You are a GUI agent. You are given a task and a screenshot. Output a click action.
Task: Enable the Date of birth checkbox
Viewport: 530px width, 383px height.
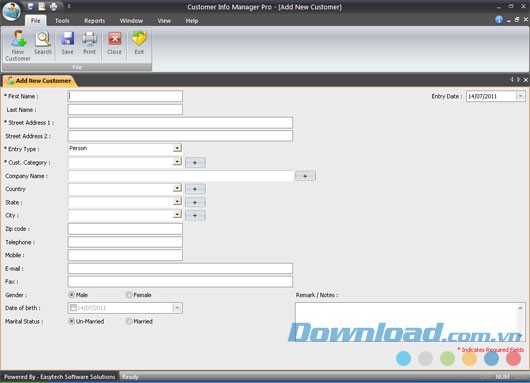73,308
